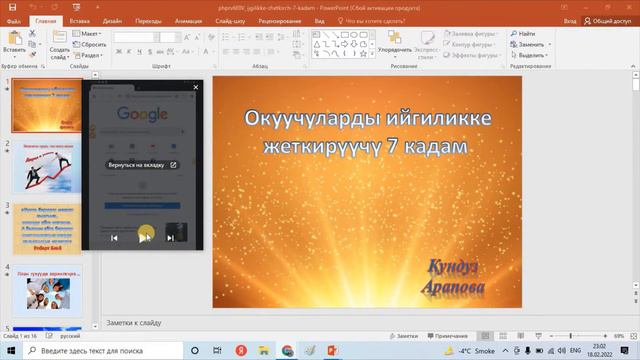Viewport: 640px width, 360px height.
Task: Click the Create slide (Создать слайд) icon
Action: coord(60,37)
